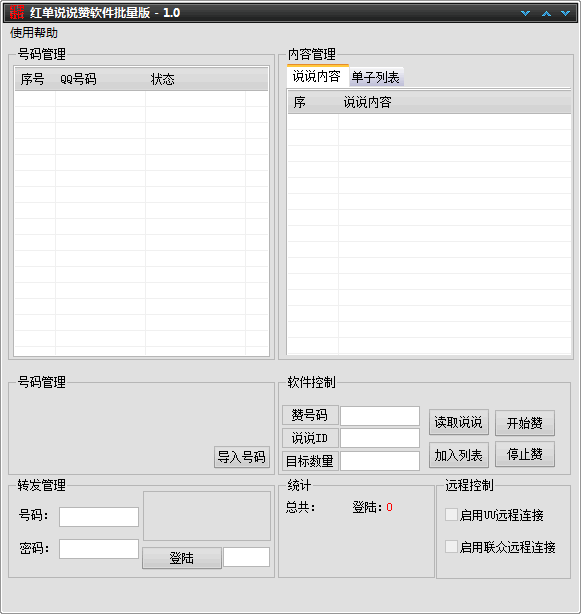
Task: Click the leftmost blue down-arrow in the title bar
Action: [x=525, y=13]
